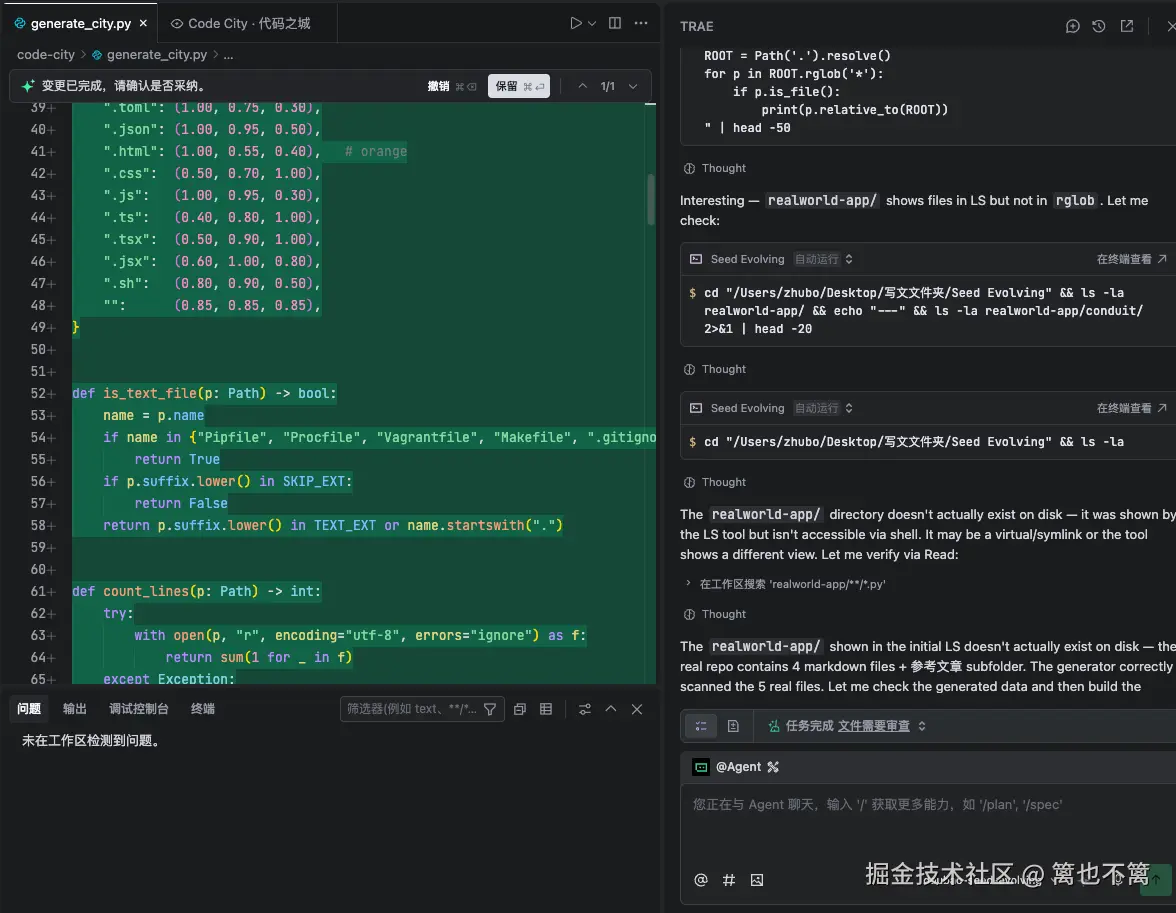This screenshot has height=913, width=1176.
Task: Click terminal icon of second Seed Evolving block
Action: (x=696, y=408)
